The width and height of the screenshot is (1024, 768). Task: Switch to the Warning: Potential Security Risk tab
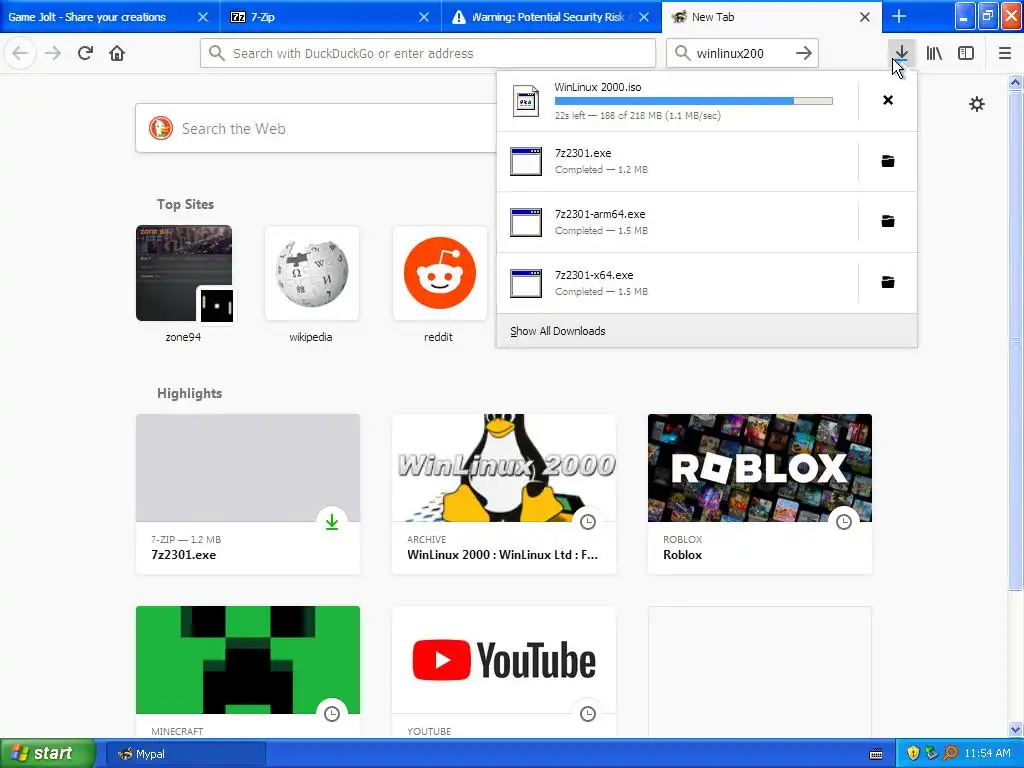(548, 17)
